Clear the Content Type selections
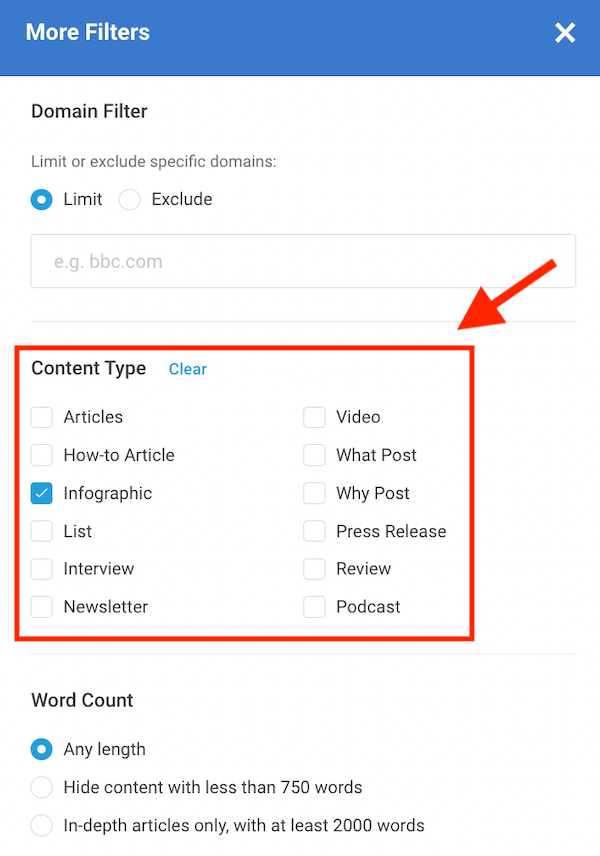Screen dimensions: 600x856 187,369
